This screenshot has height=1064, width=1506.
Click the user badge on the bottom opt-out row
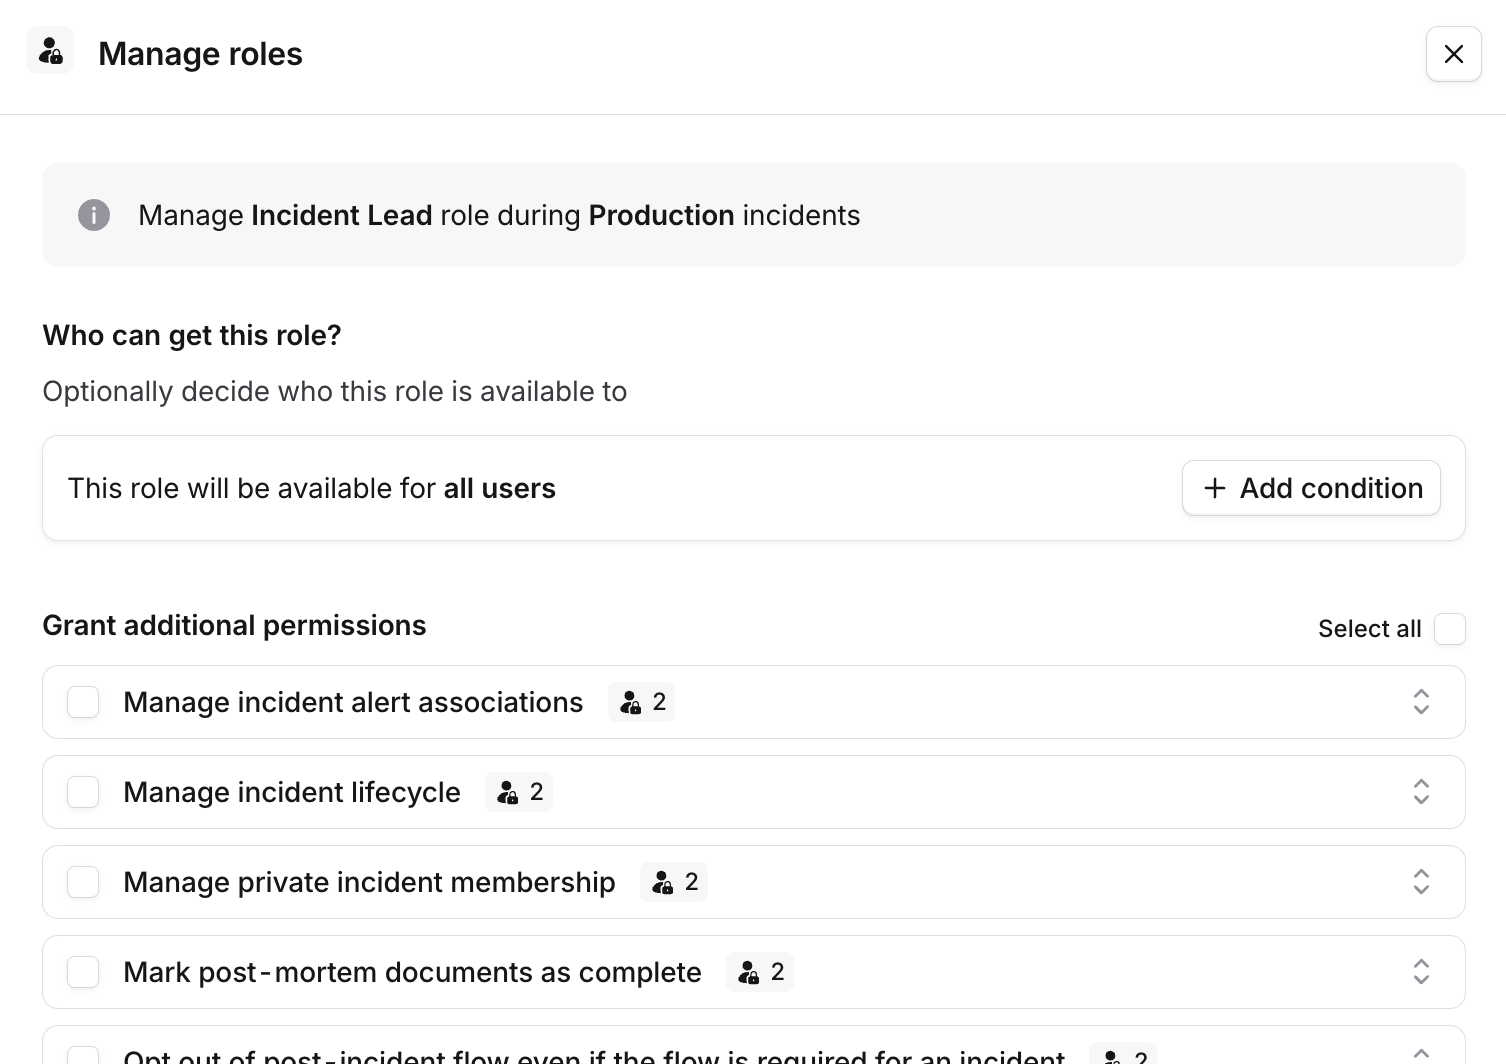[x=1122, y=1055]
